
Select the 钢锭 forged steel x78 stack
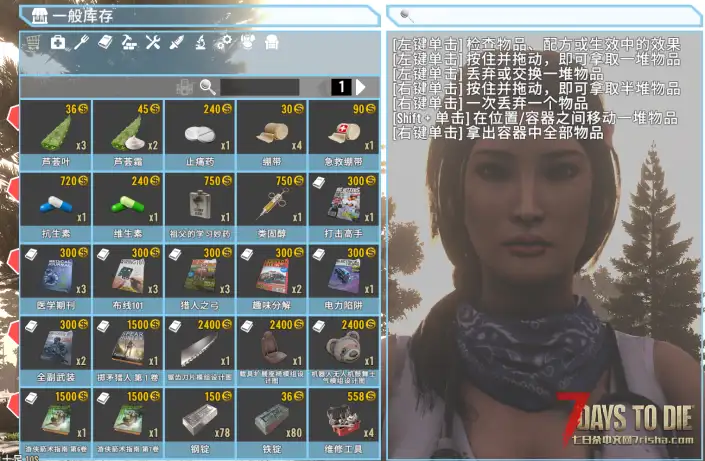click(x=200, y=423)
